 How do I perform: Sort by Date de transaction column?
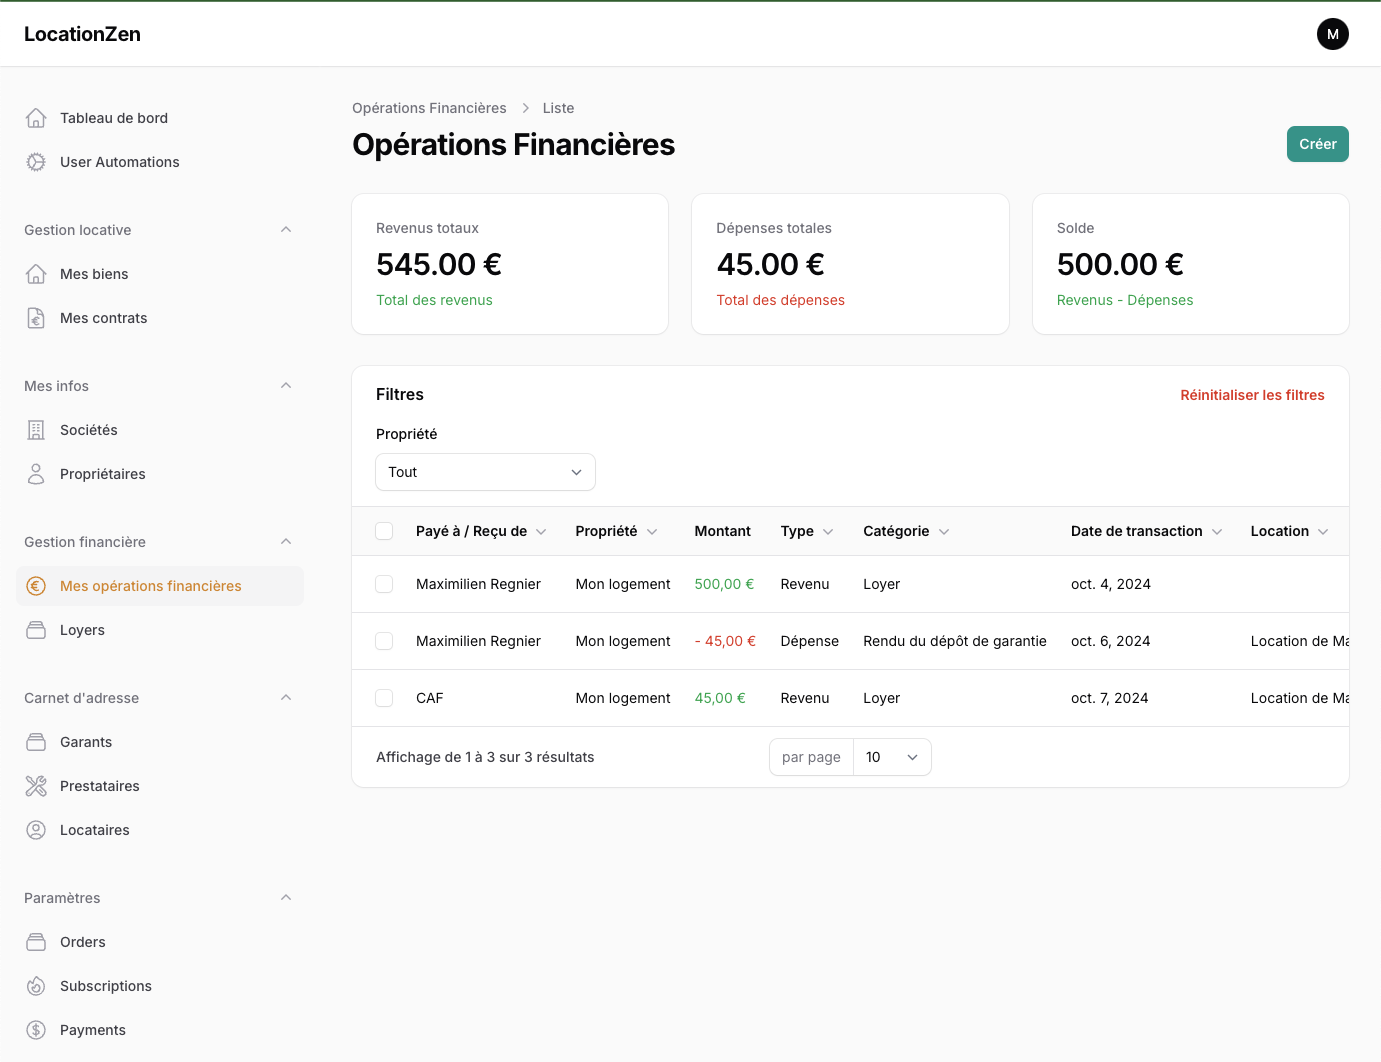pos(1146,531)
